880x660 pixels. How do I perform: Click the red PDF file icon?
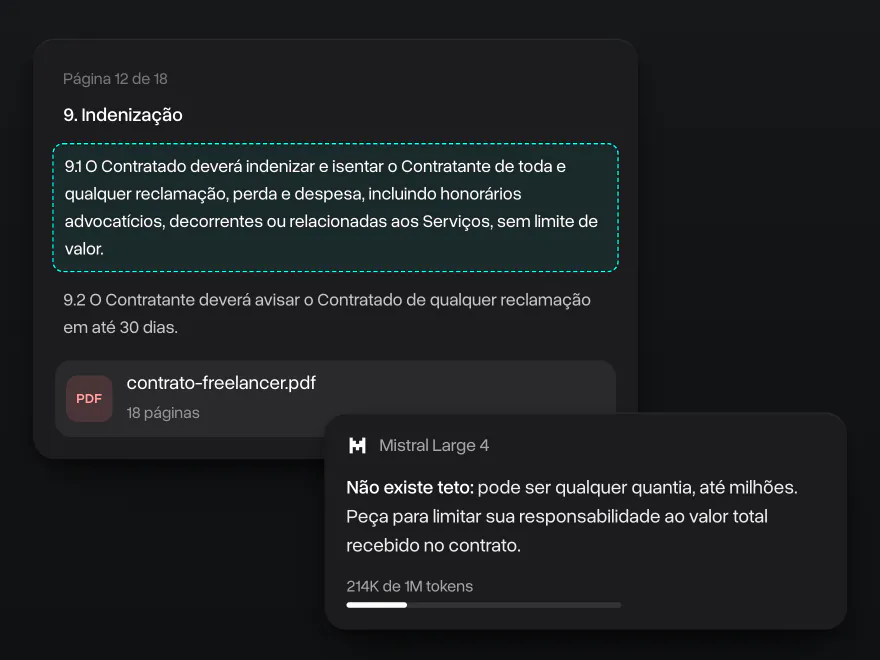click(x=89, y=398)
